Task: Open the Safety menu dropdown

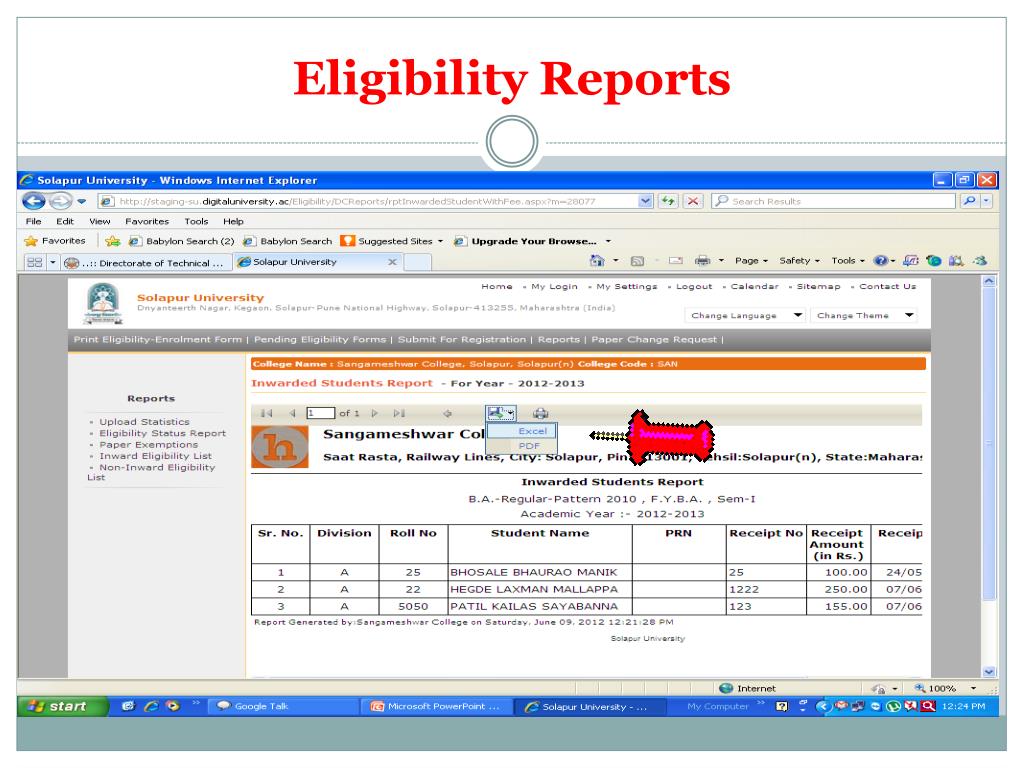Action: (799, 261)
